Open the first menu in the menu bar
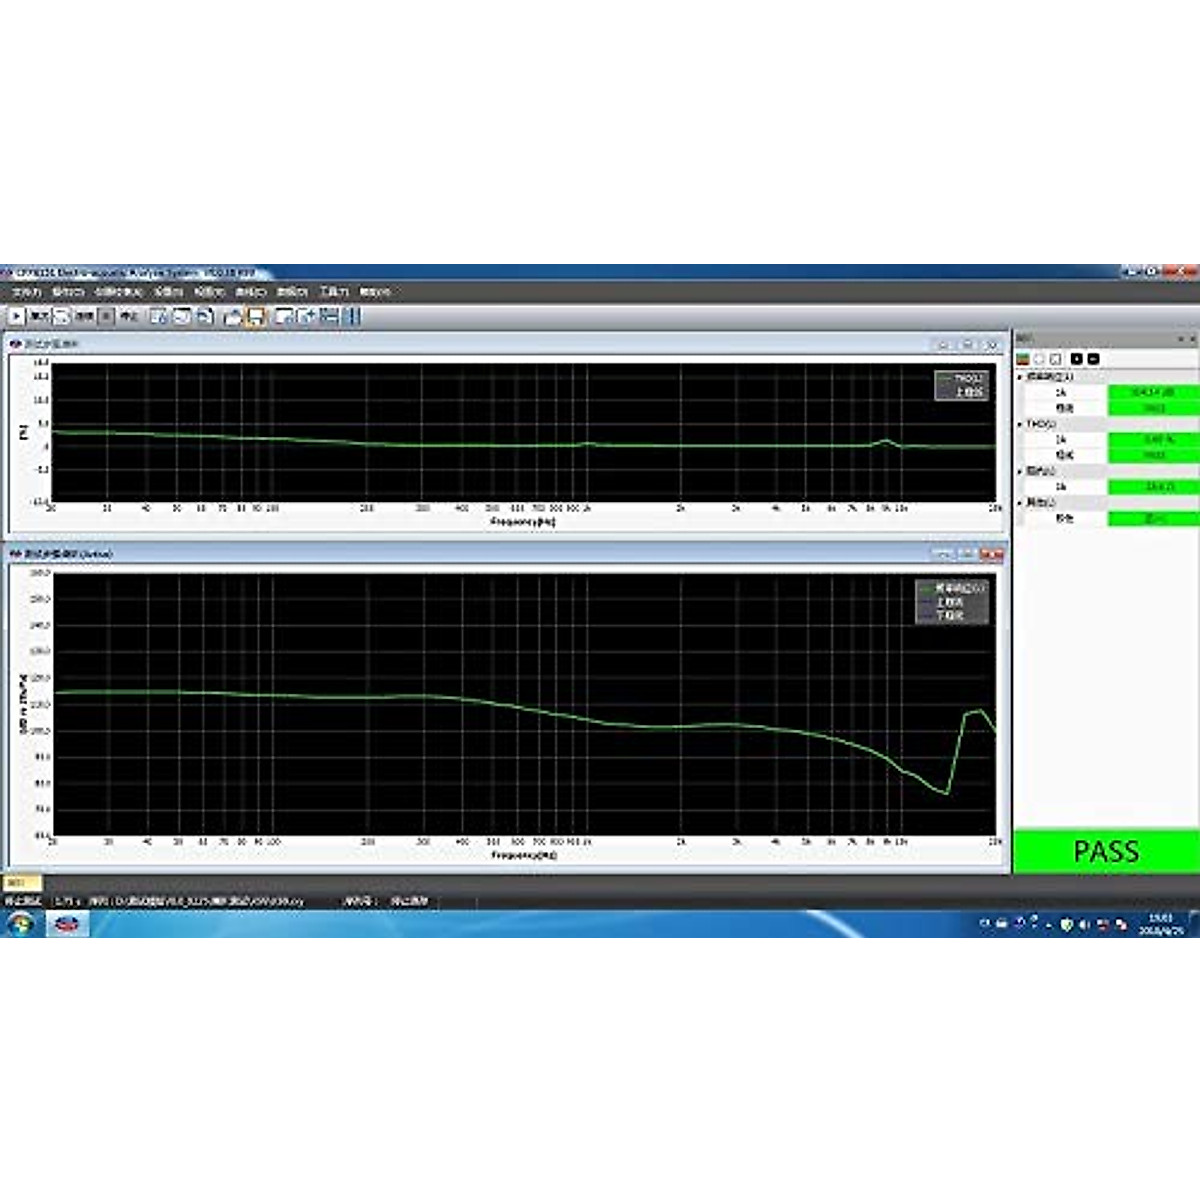This screenshot has height=1200, width=1200. tap(26, 292)
